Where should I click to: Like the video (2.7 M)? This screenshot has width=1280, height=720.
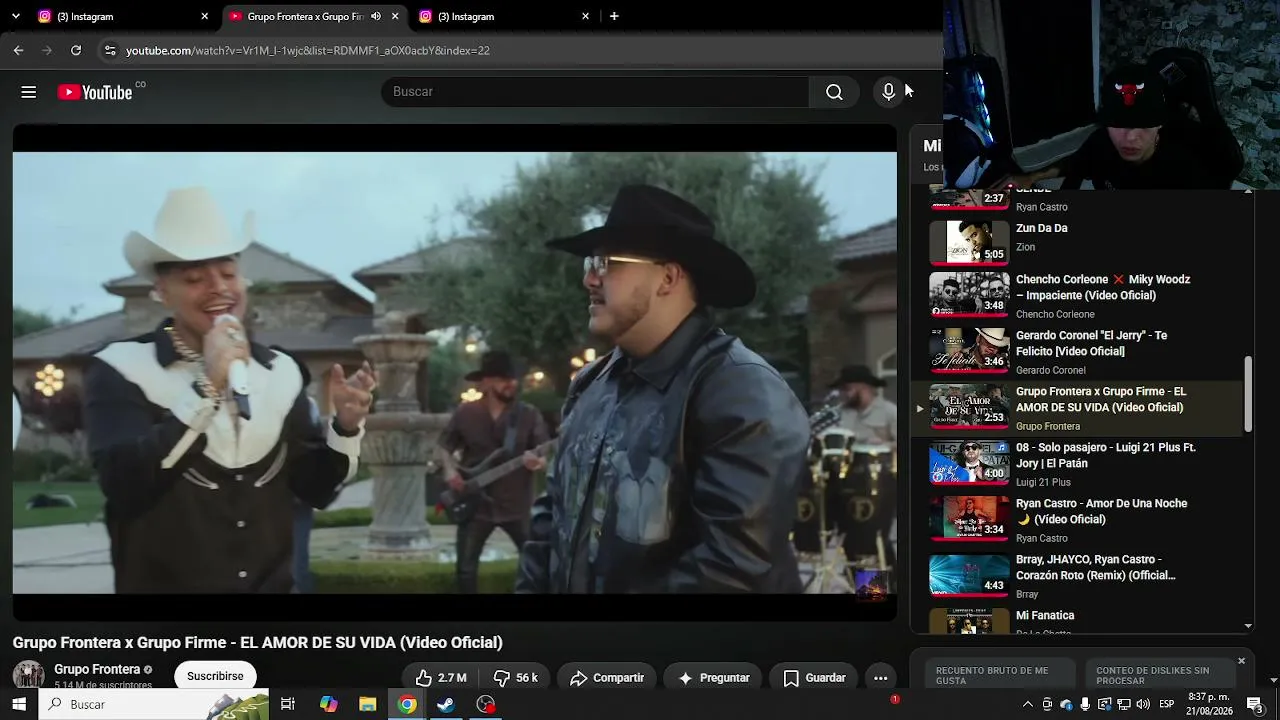(x=440, y=678)
